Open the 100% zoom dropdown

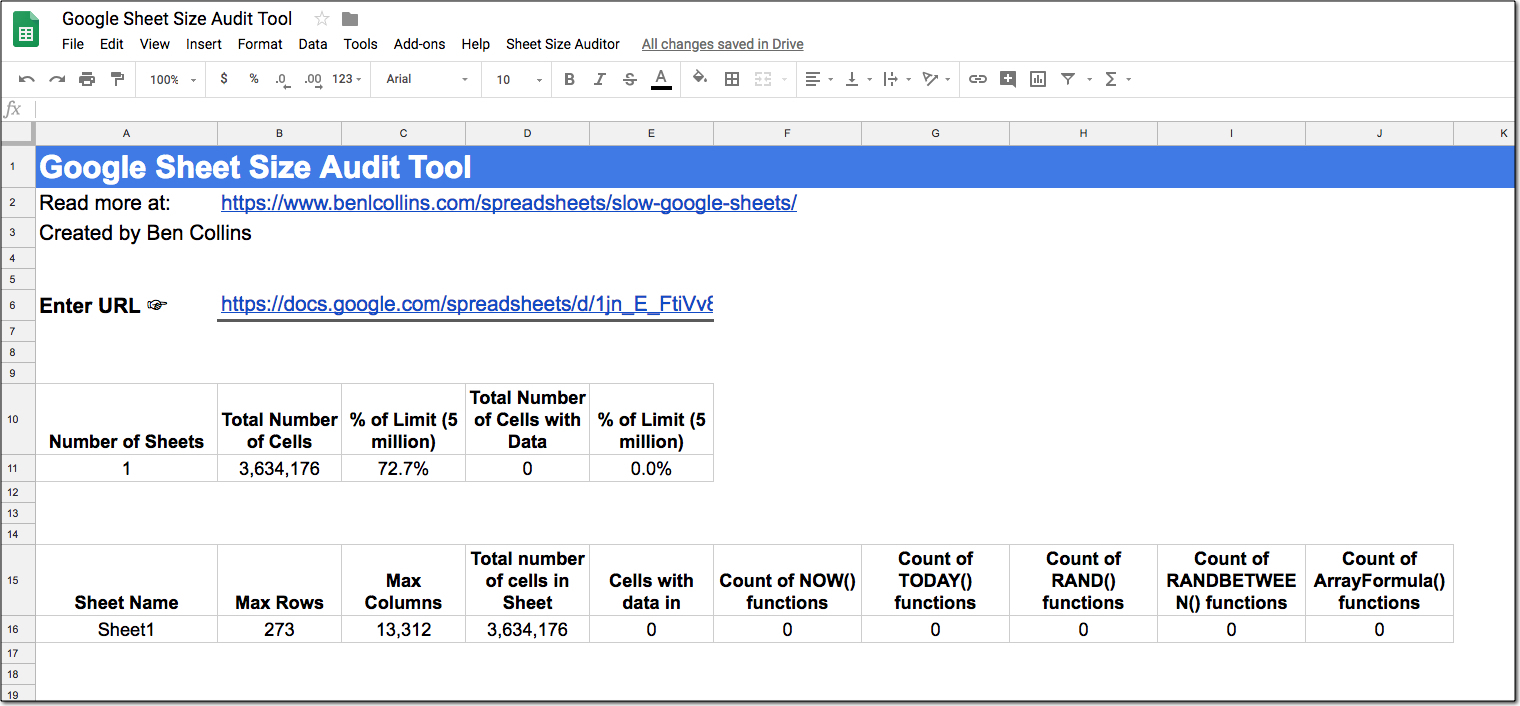[173, 79]
